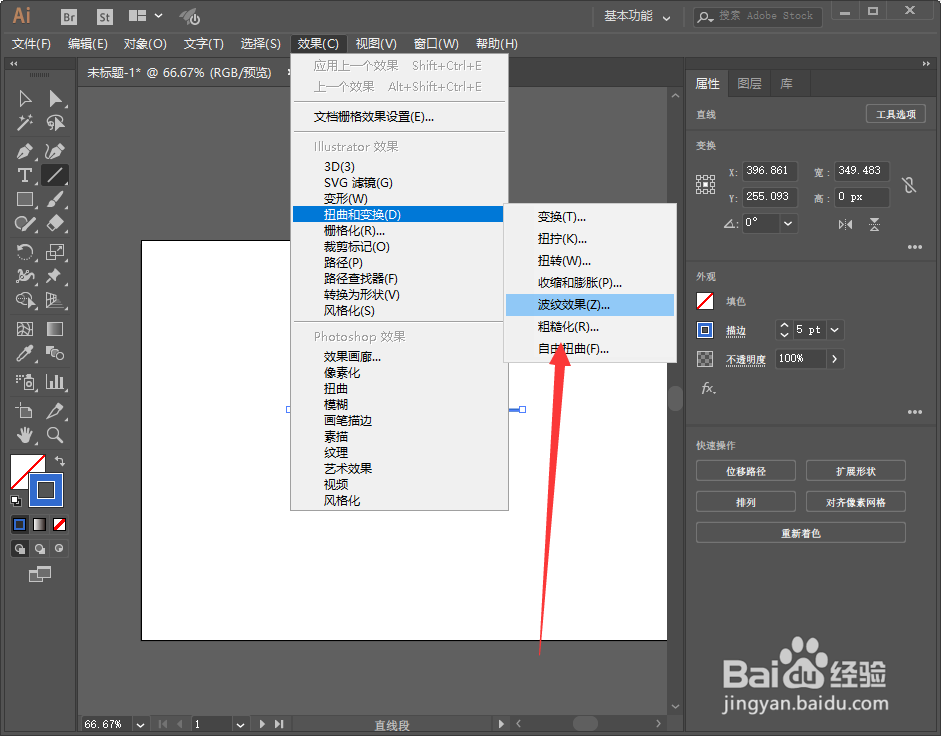Open the workspace switcher 基本功能
This screenshot has width=941, height=736.
click(637, 16)
